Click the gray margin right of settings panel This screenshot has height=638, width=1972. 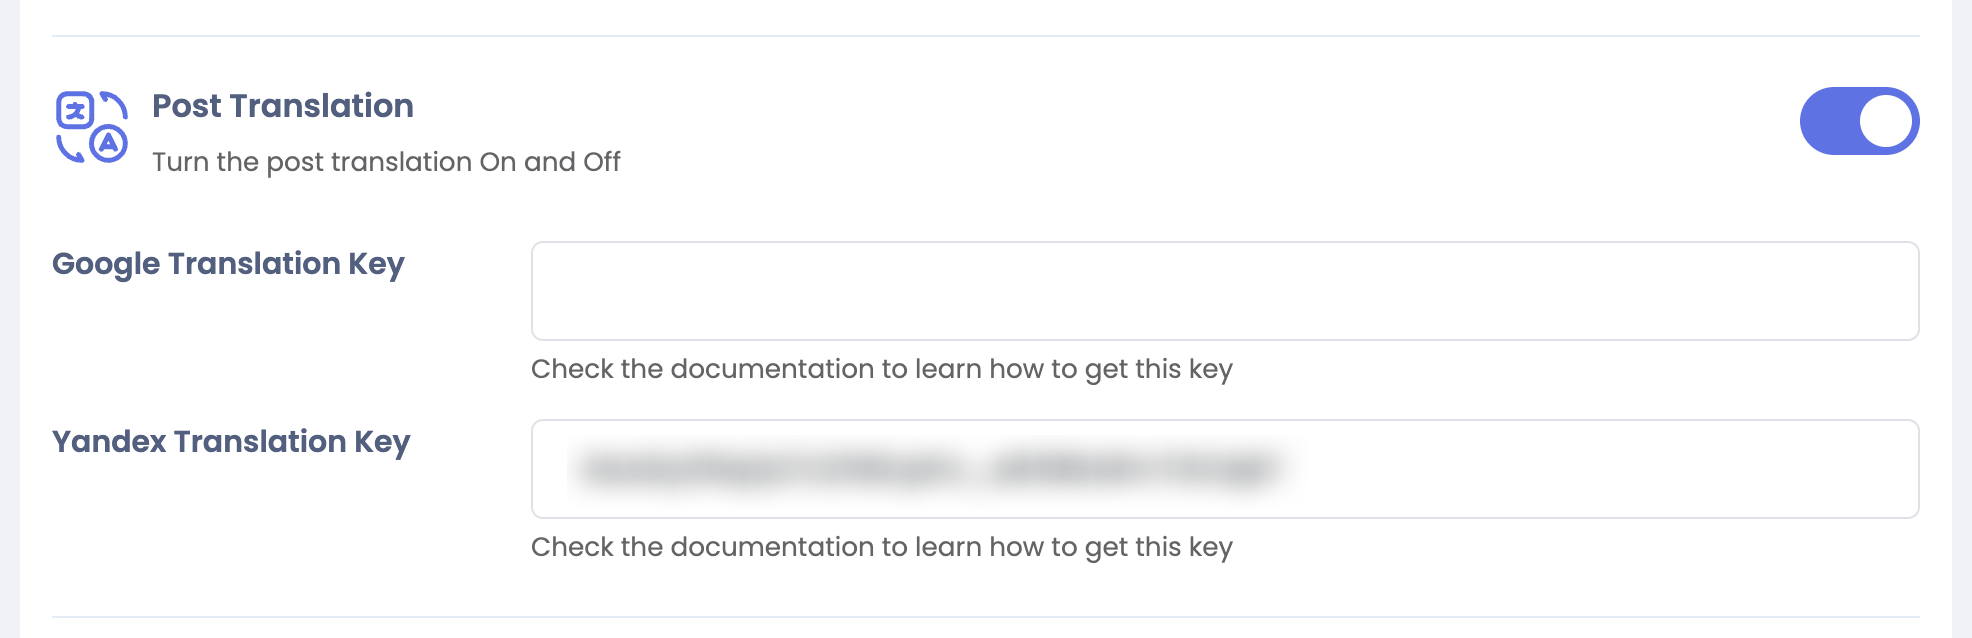coord(1962,319)
